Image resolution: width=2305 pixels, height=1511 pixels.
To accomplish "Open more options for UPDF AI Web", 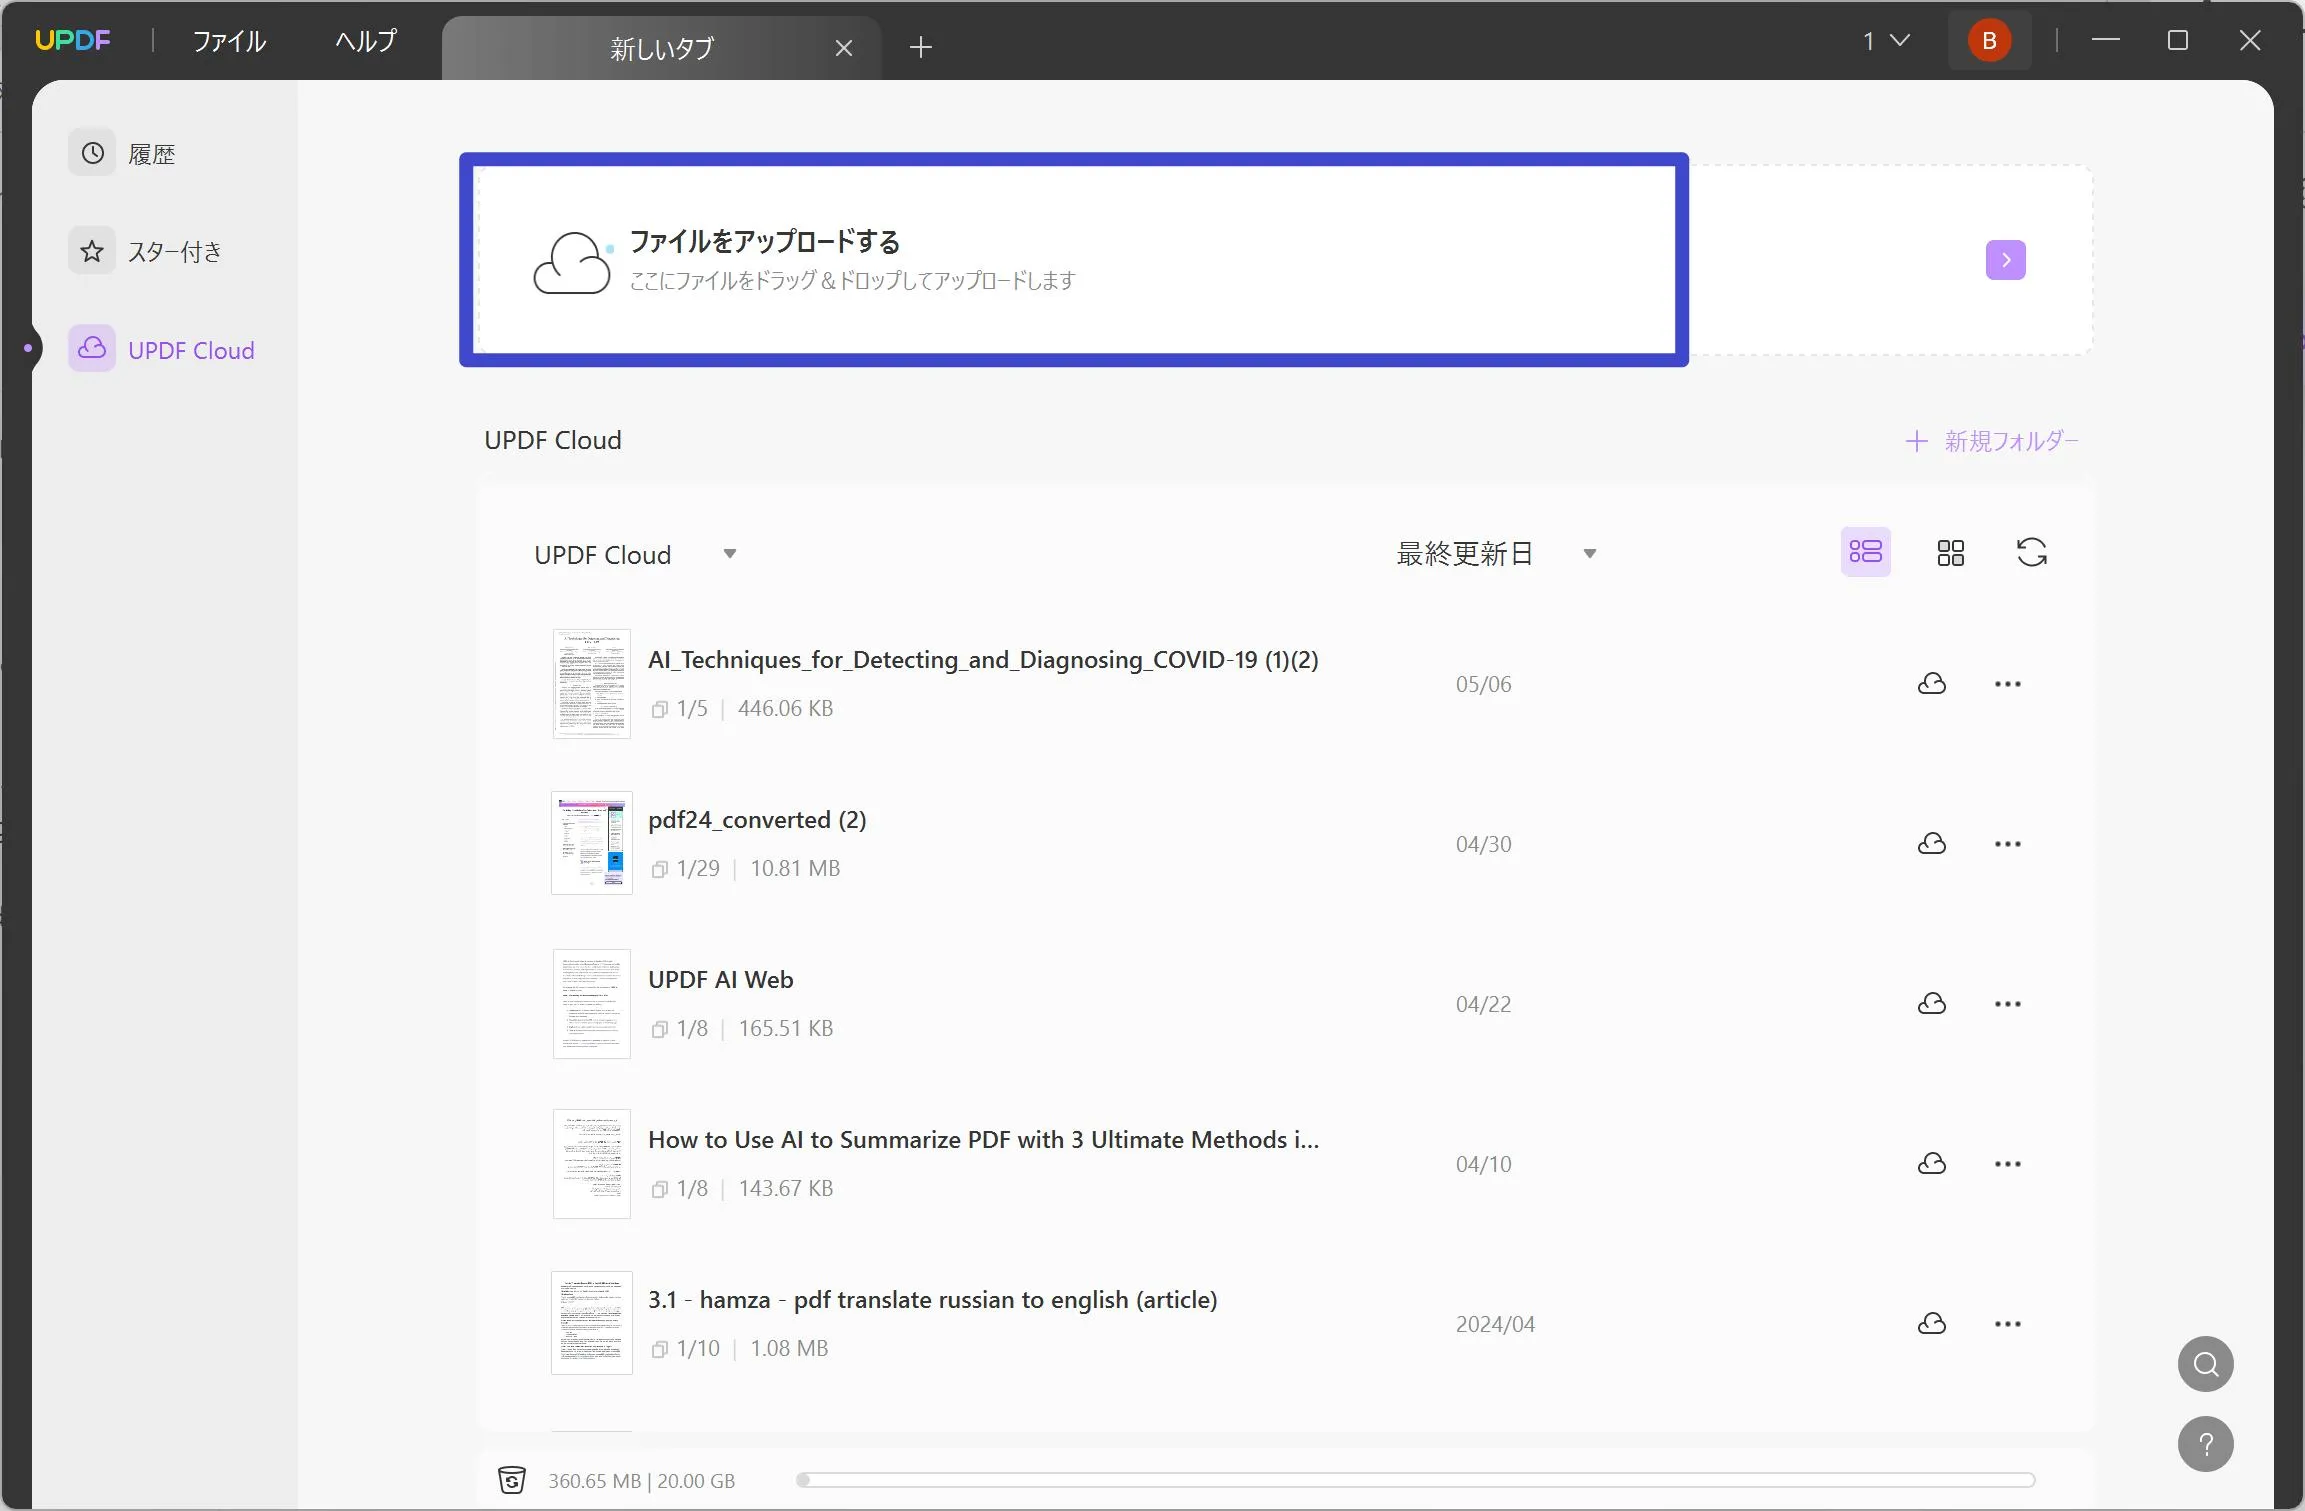I will [2007, 1004].
